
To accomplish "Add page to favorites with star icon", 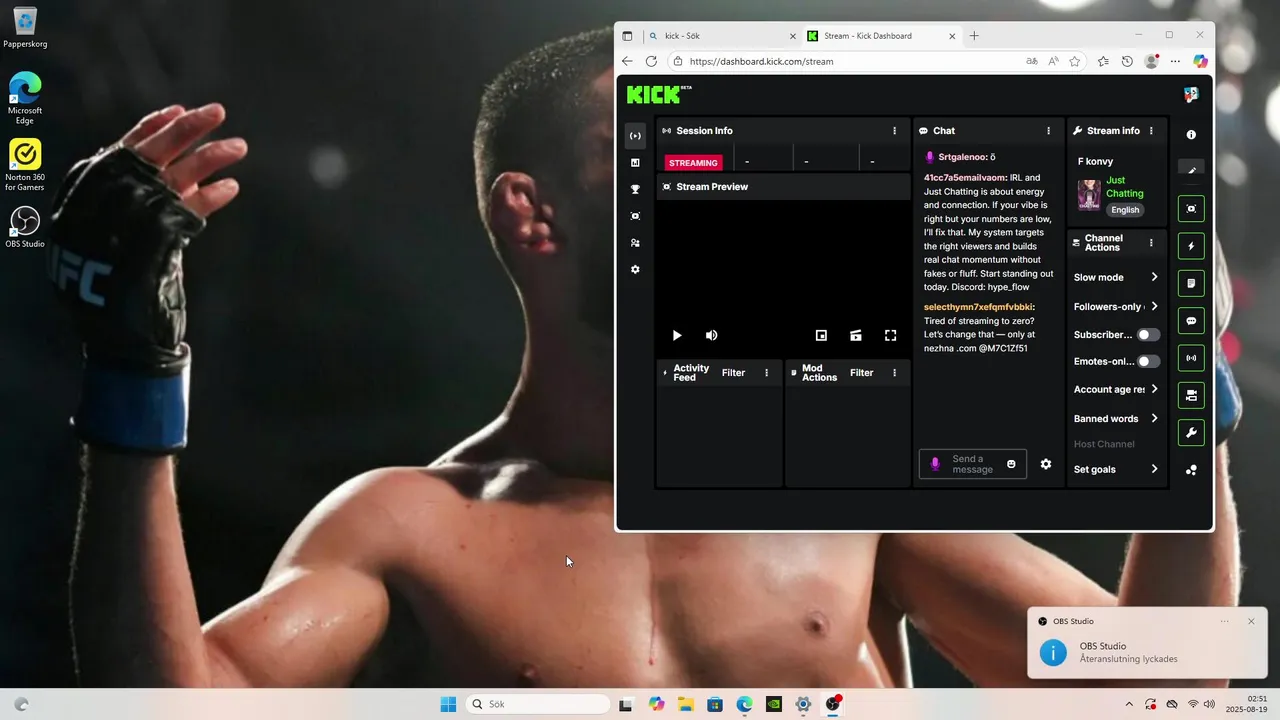I will [x=1075, y=61].
